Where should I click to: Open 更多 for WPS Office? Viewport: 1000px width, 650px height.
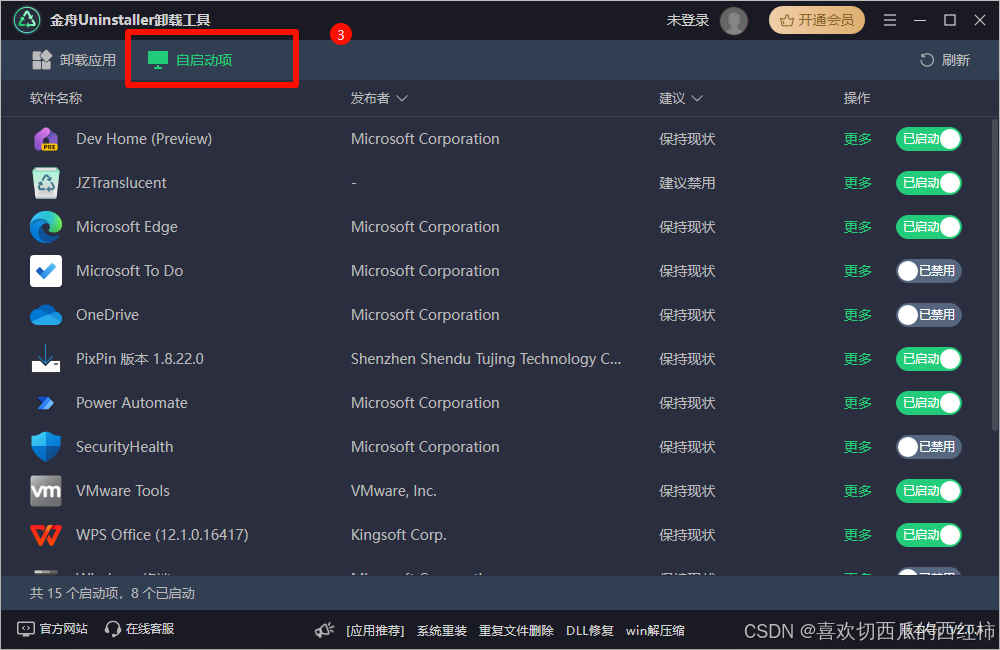(857, 535)
